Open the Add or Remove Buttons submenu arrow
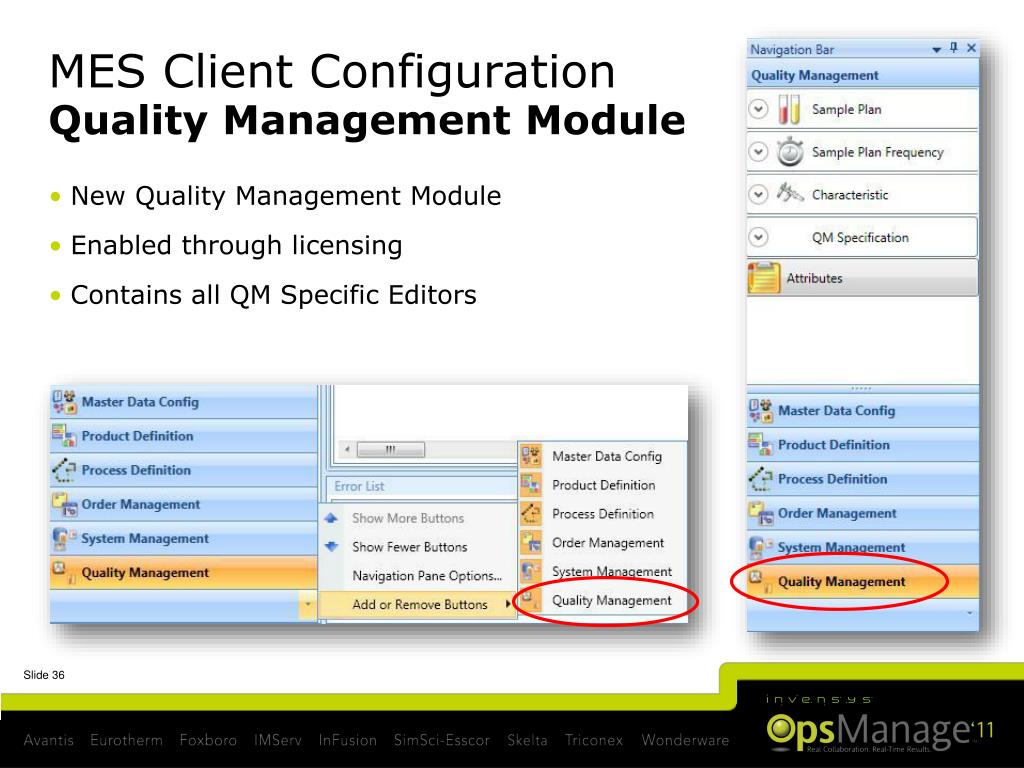The height and width of the screenshot is (768, 1024). (x=507, y=604)
